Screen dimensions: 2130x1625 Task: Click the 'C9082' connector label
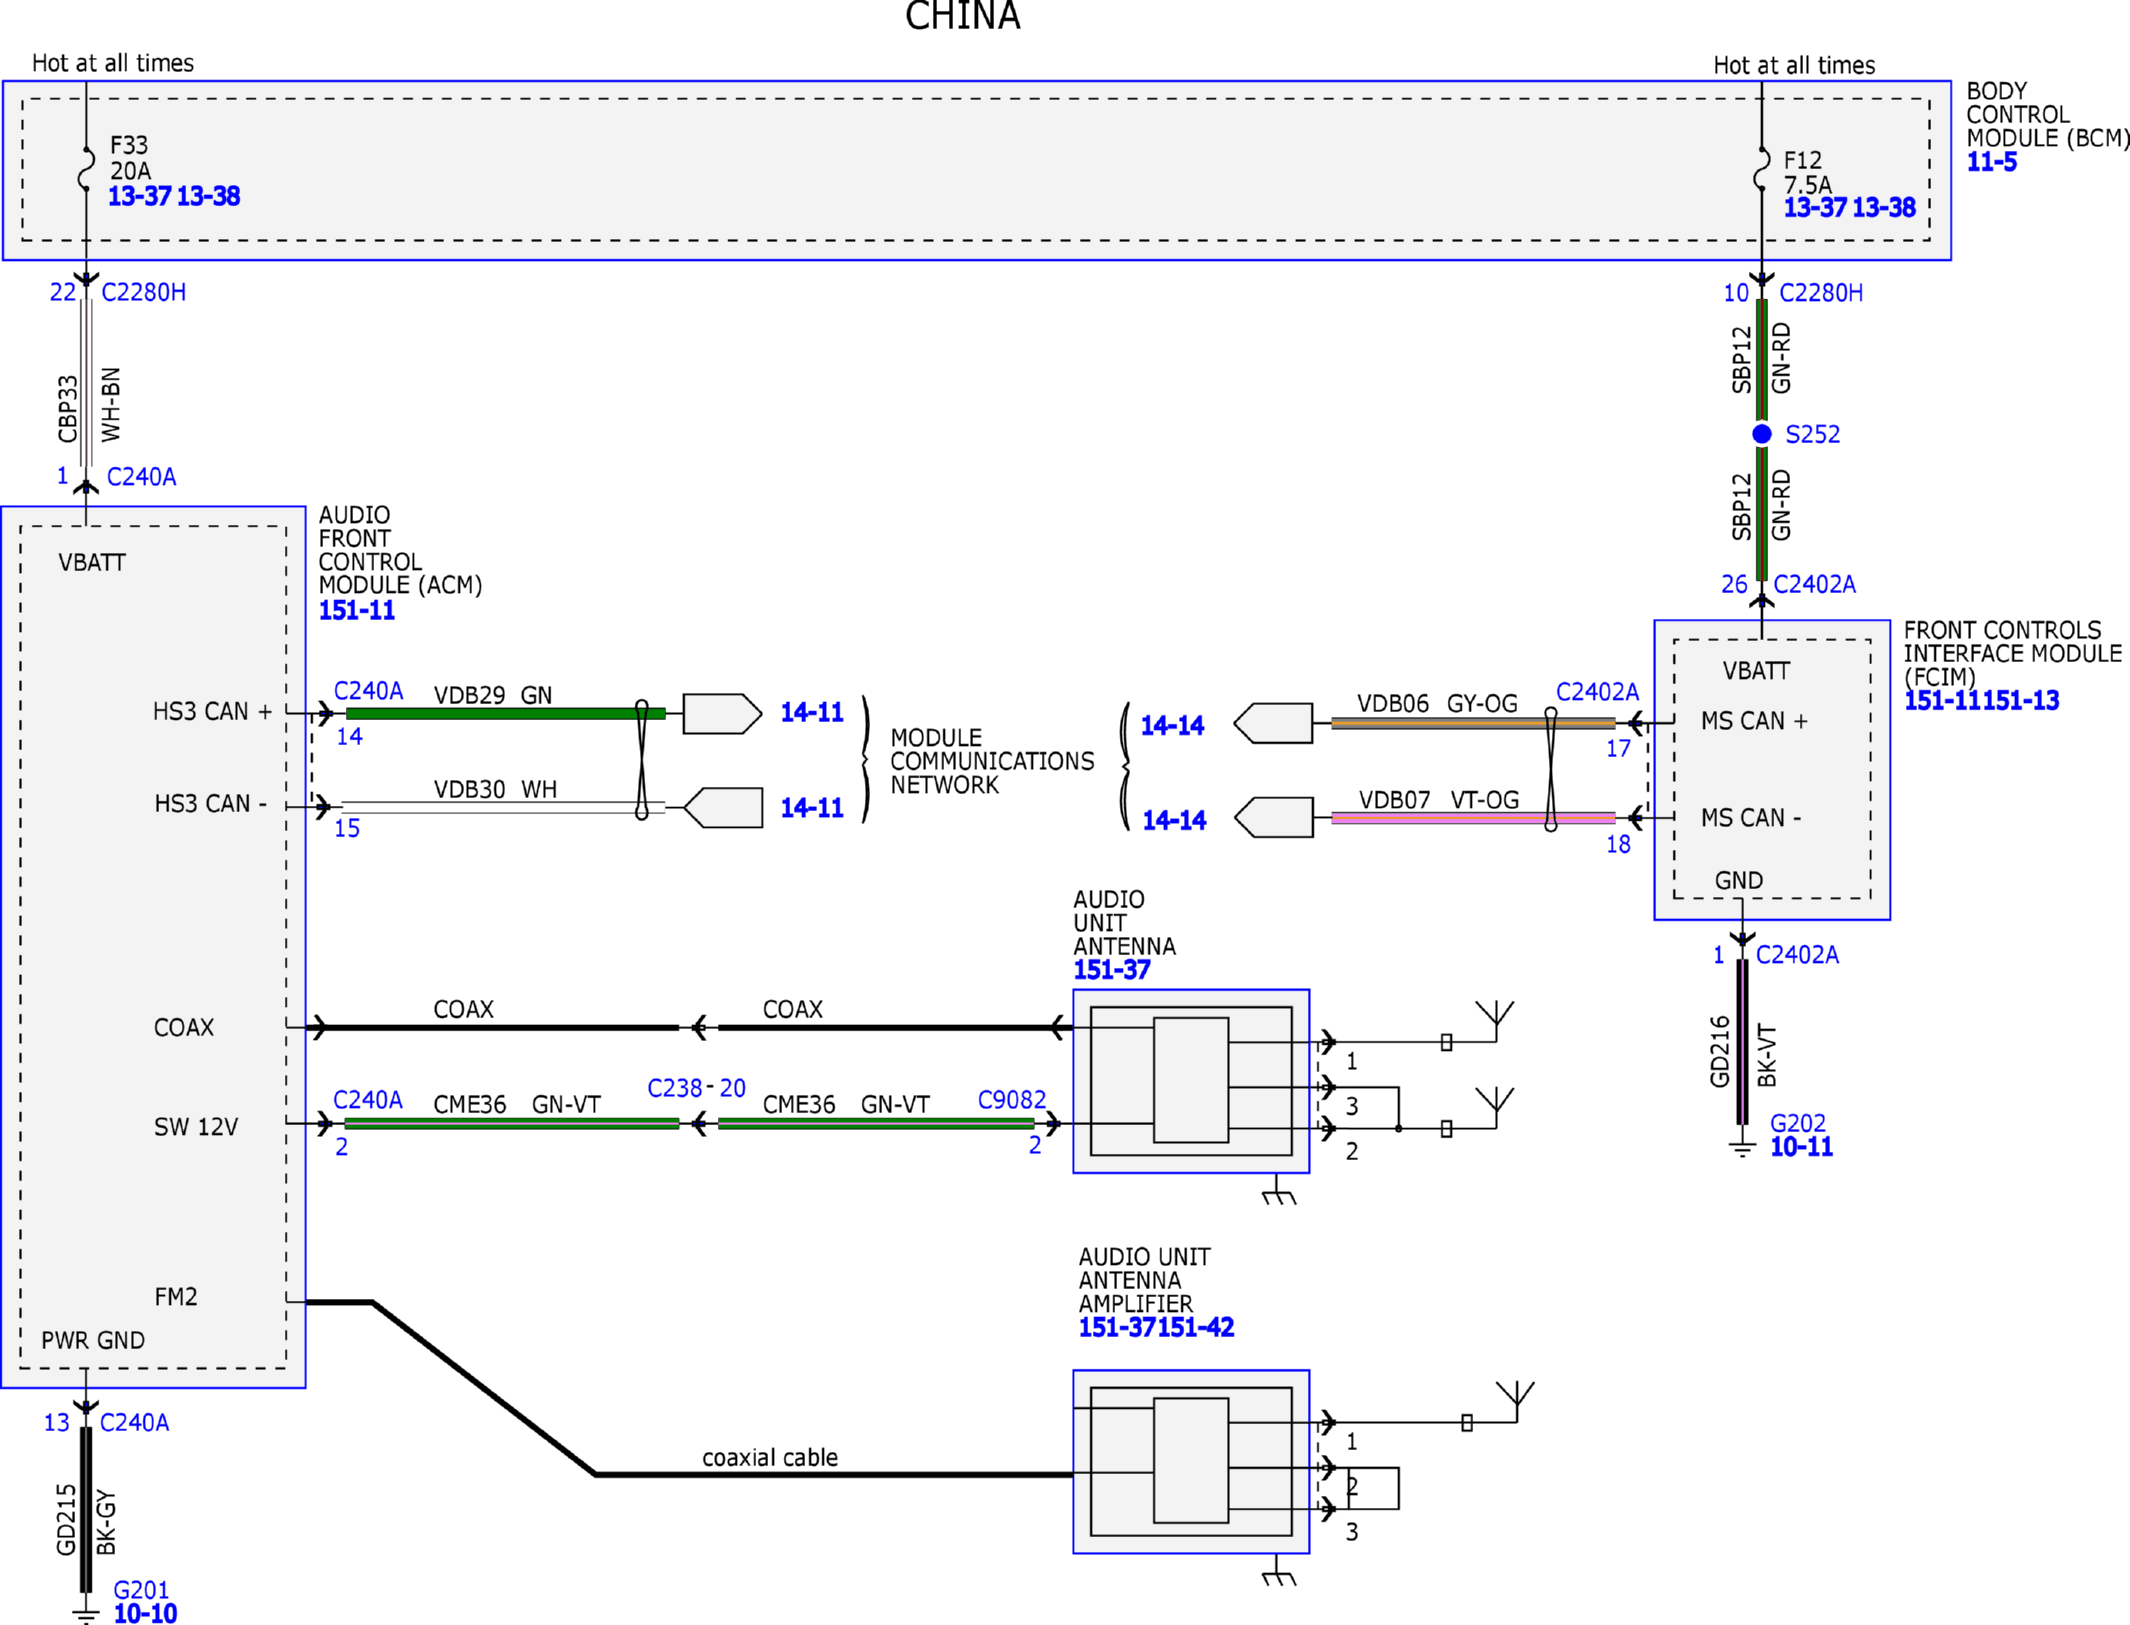pyautogui.click(x=1012, y=1100)
